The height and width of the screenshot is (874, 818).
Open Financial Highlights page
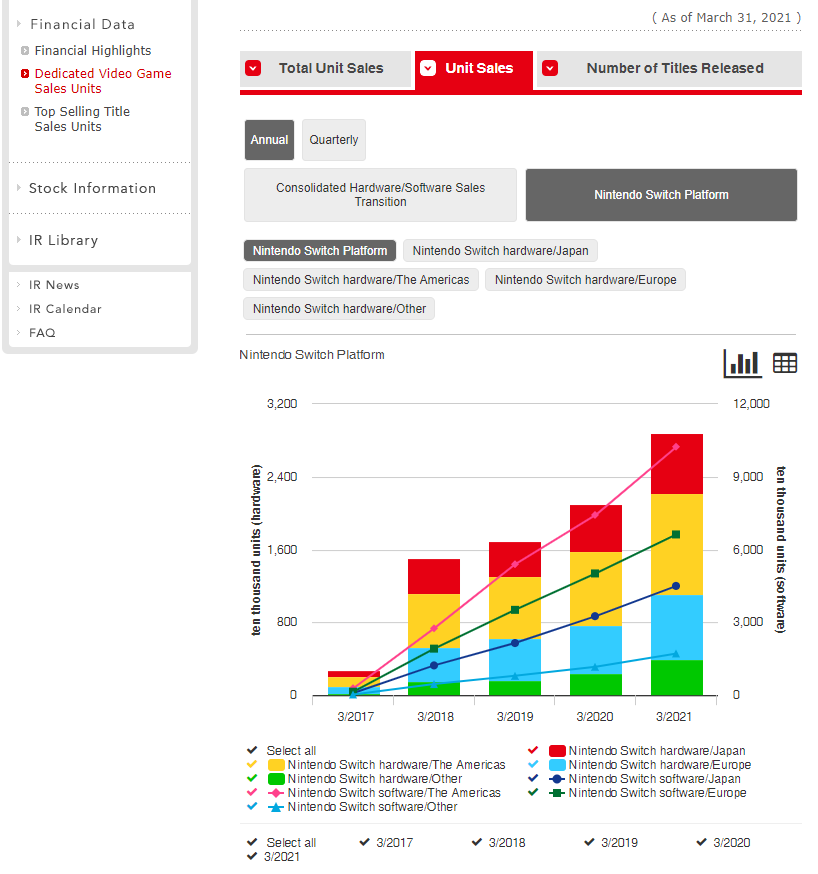pyautogui.click(x=93, y=51)
